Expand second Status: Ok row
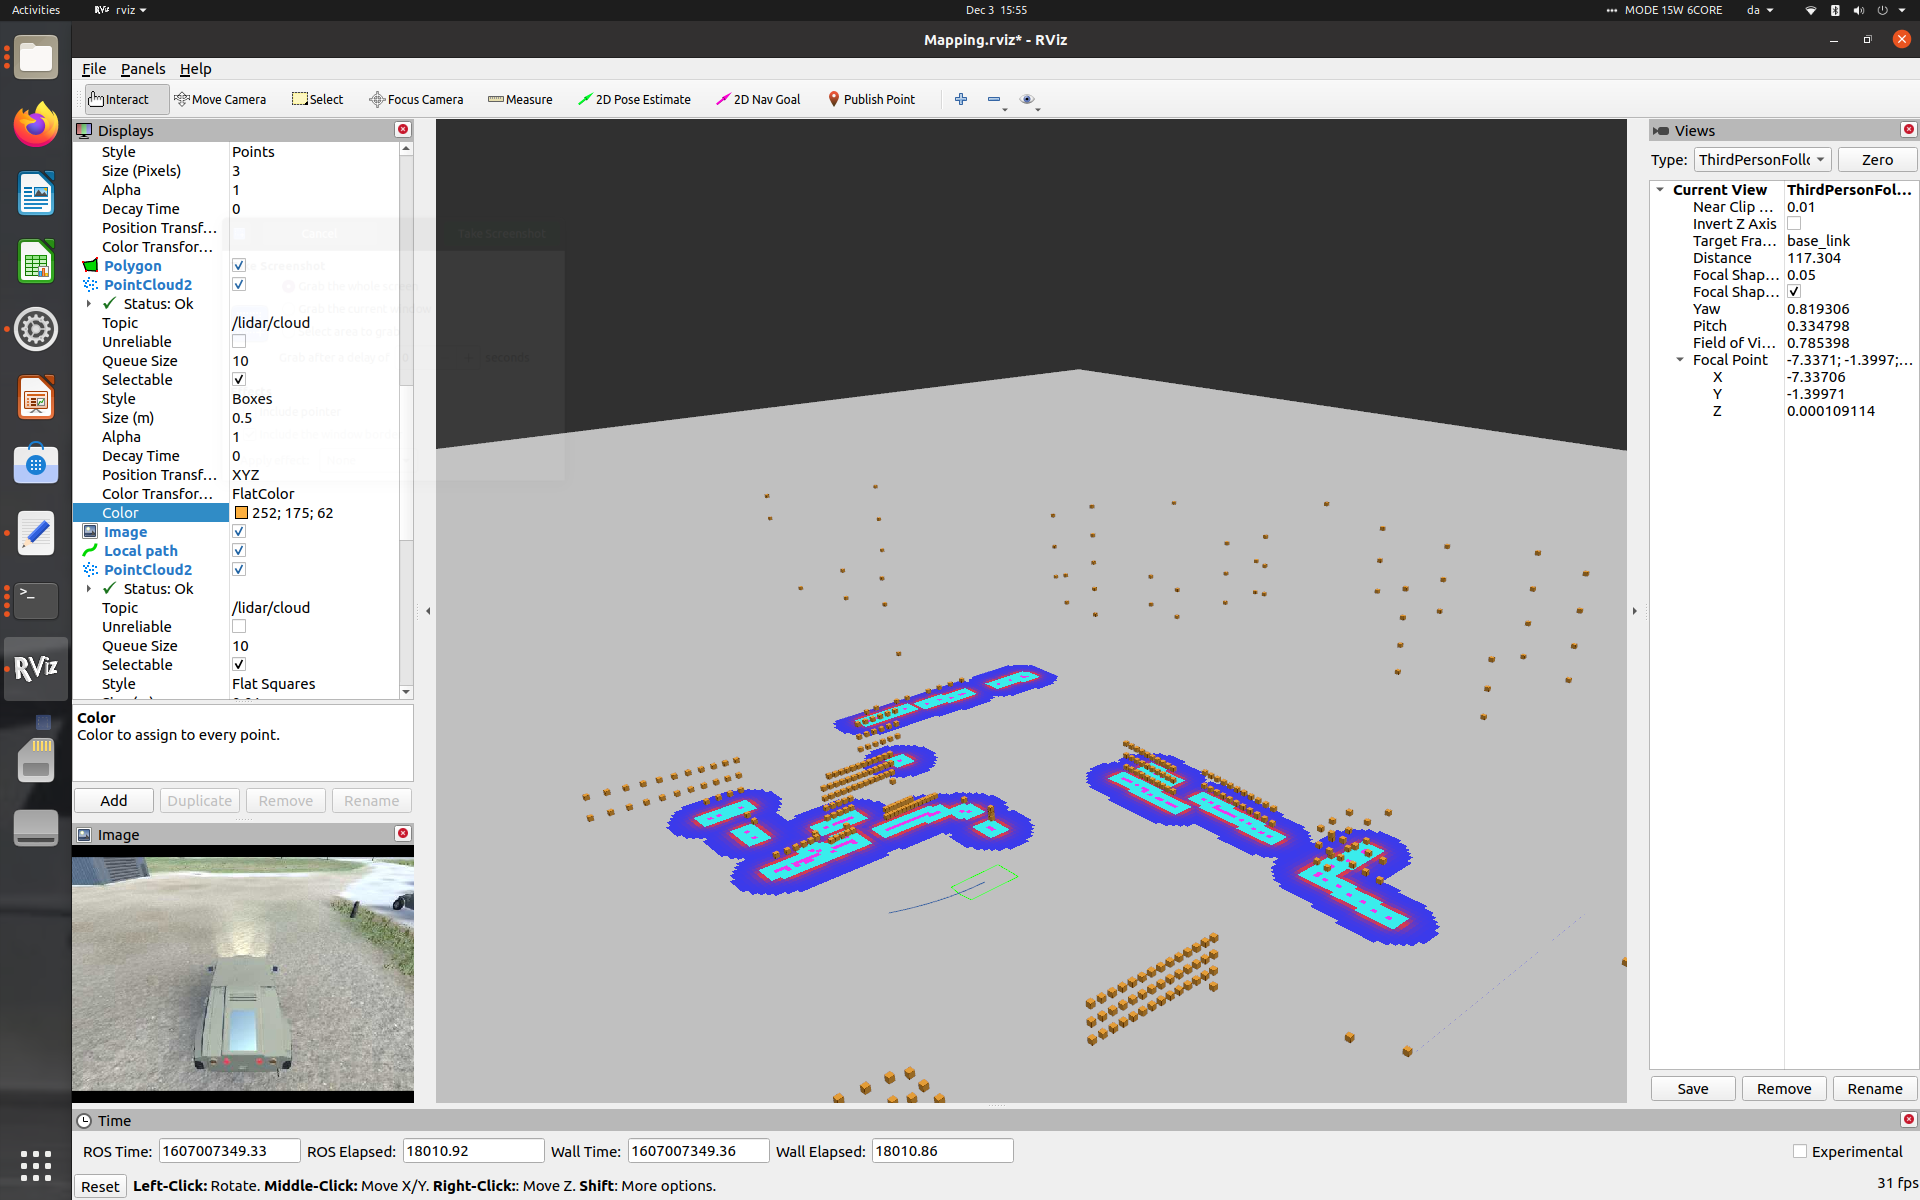Viewport: 1920px width, 1200px height. click(89, 589)
